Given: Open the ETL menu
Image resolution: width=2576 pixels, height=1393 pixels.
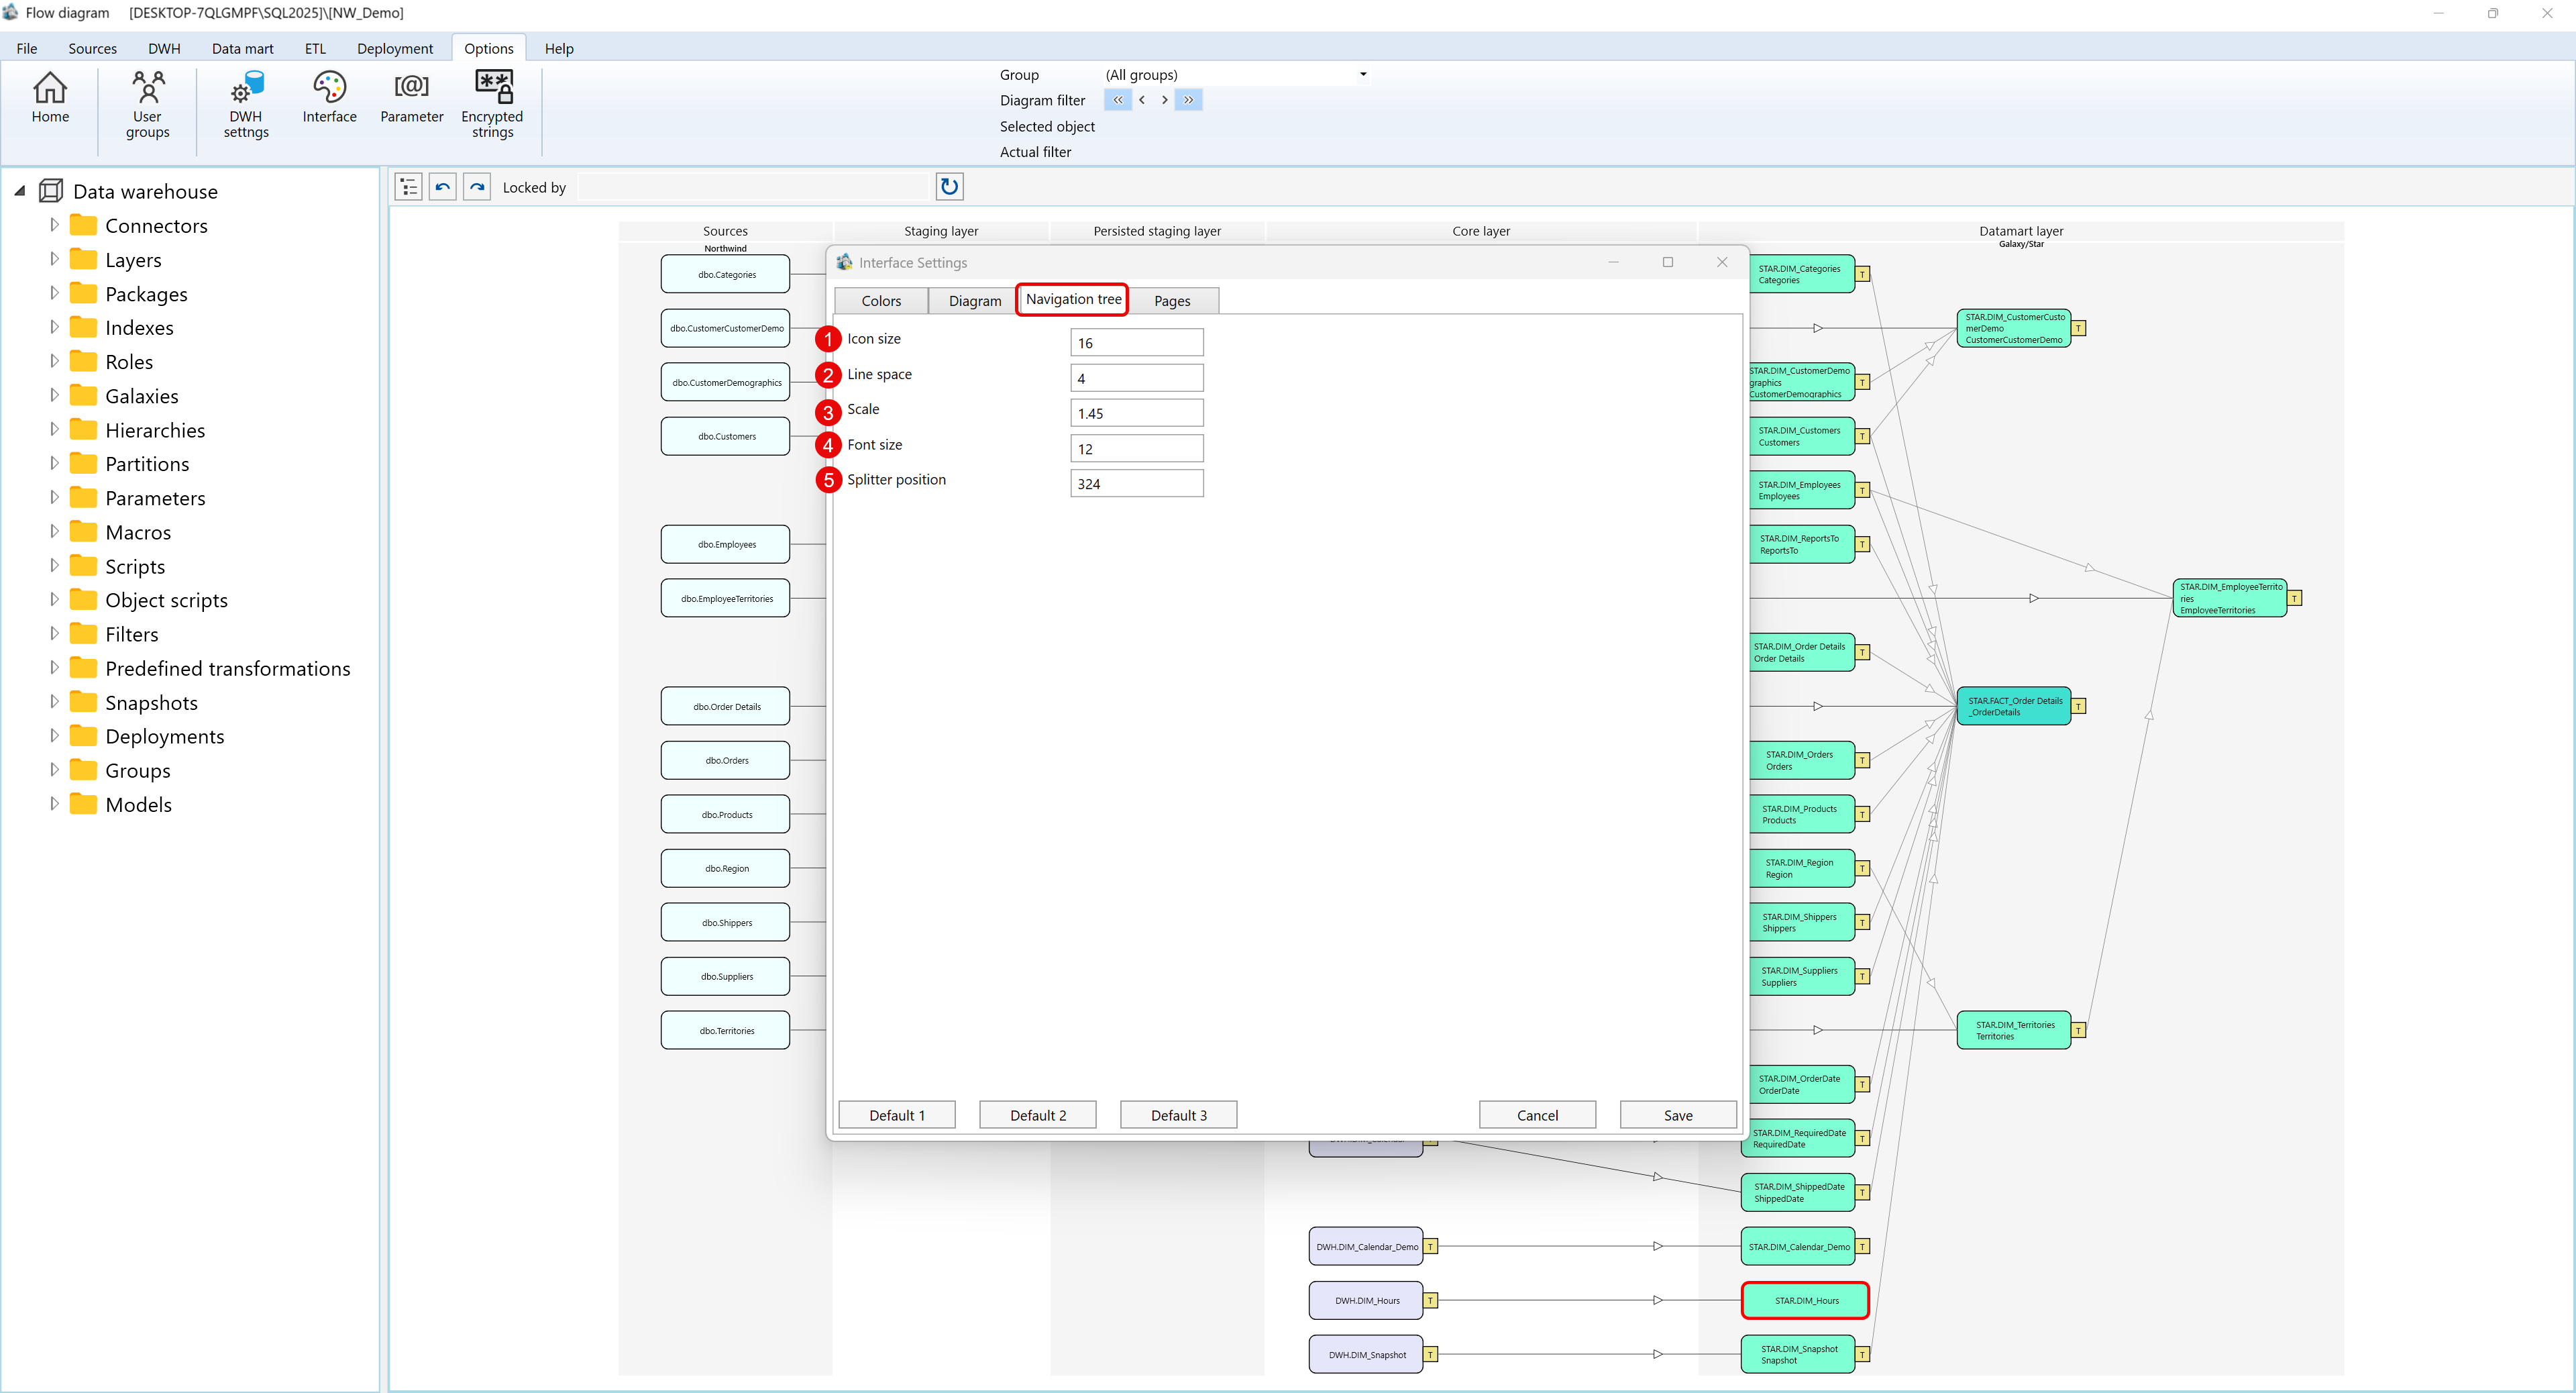Looking at the screenshot, I should coord(315,48).
